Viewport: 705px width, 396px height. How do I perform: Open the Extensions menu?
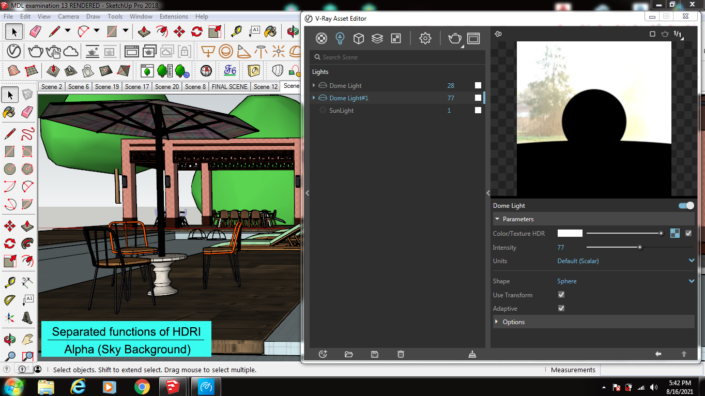(174, 16)
